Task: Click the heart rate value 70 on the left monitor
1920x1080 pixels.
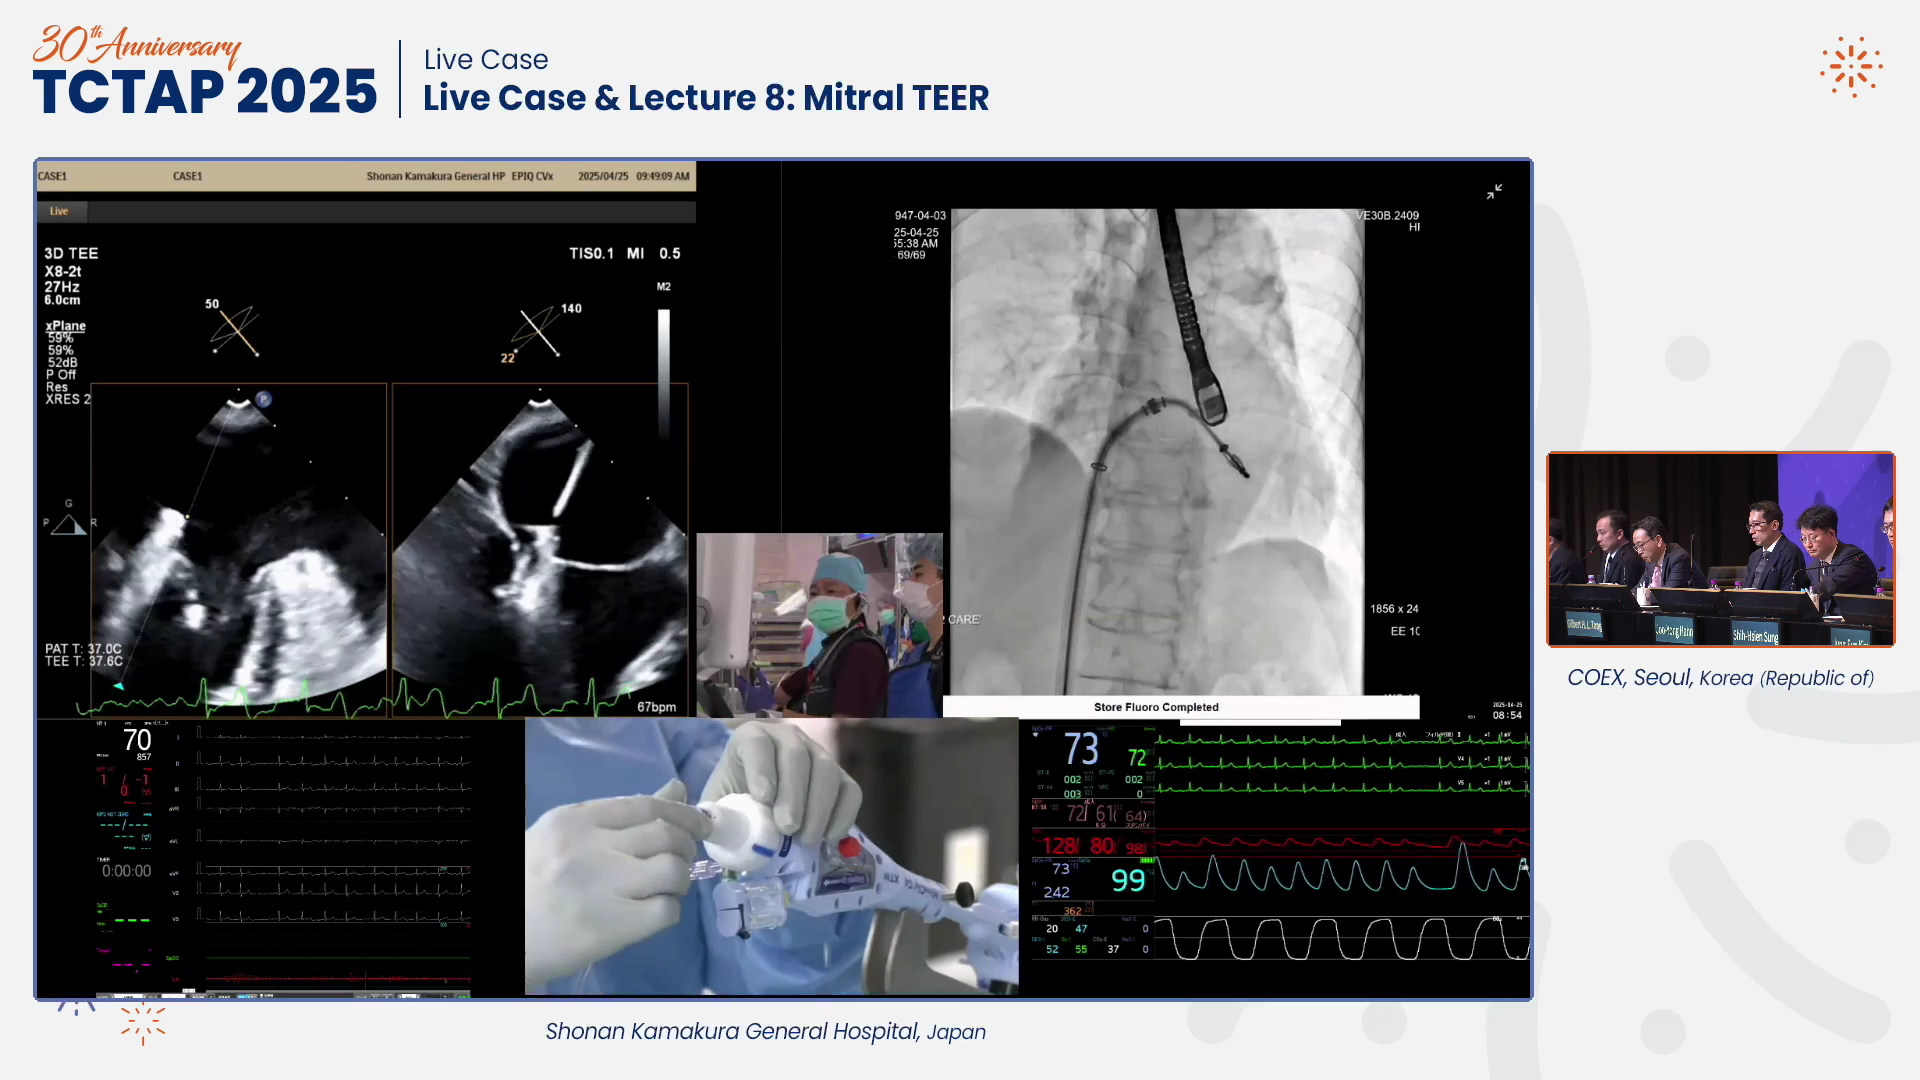Action: pyautogui.click(x=137, y=740)
